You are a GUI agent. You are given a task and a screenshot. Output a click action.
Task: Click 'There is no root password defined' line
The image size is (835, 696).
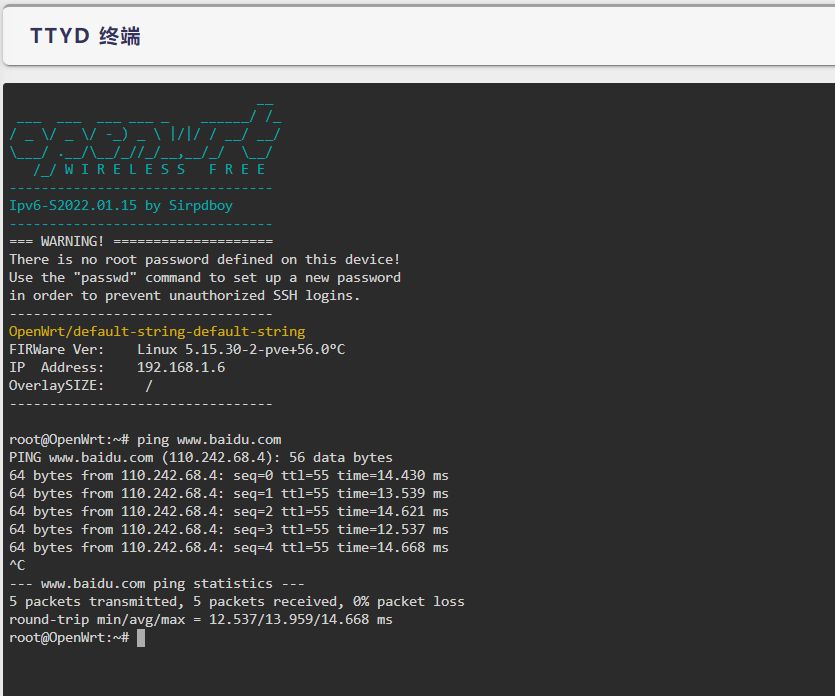pos(204,260)
